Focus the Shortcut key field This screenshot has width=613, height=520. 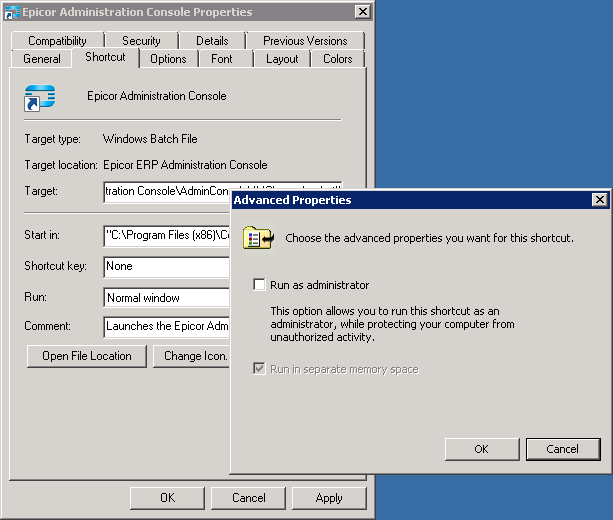[167, 267]
